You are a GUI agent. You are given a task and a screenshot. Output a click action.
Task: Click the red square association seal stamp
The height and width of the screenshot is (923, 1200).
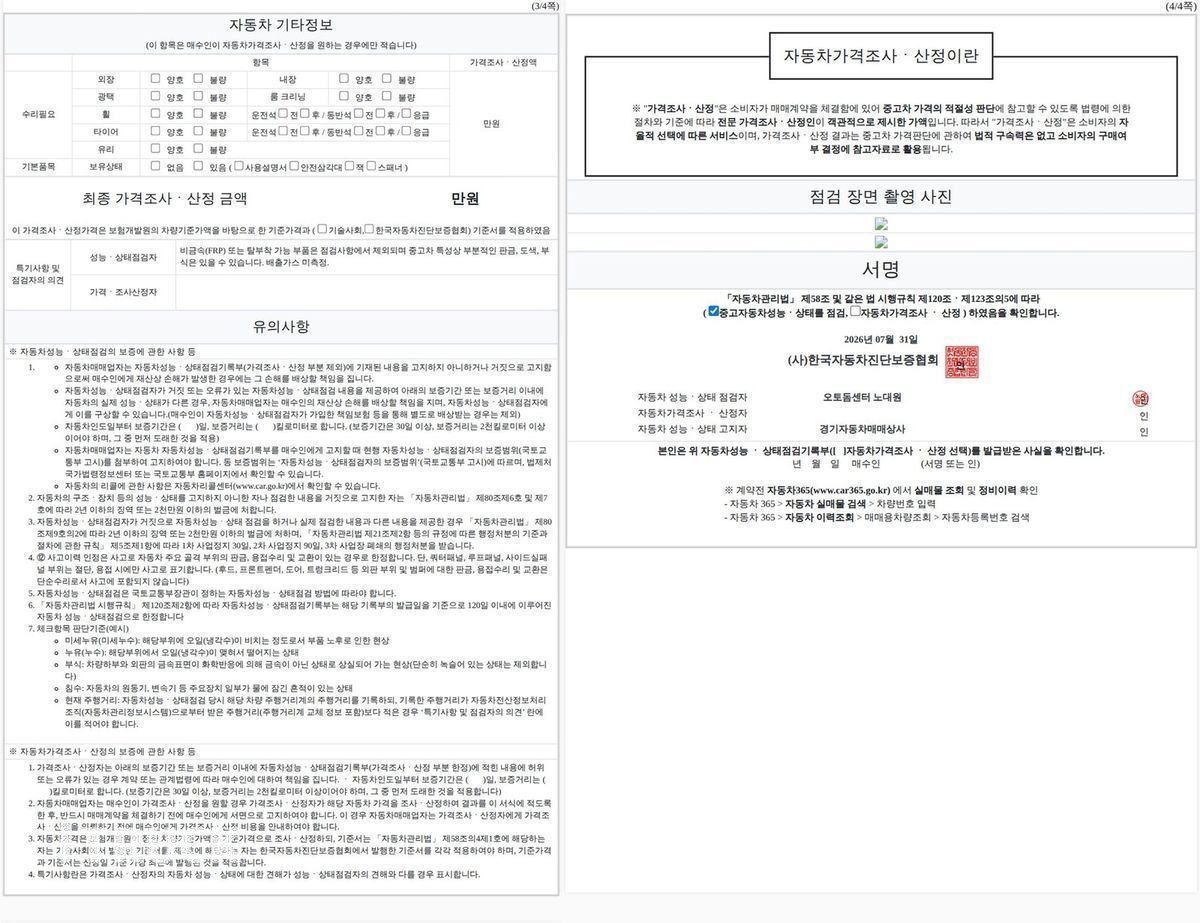click(961, 362)
